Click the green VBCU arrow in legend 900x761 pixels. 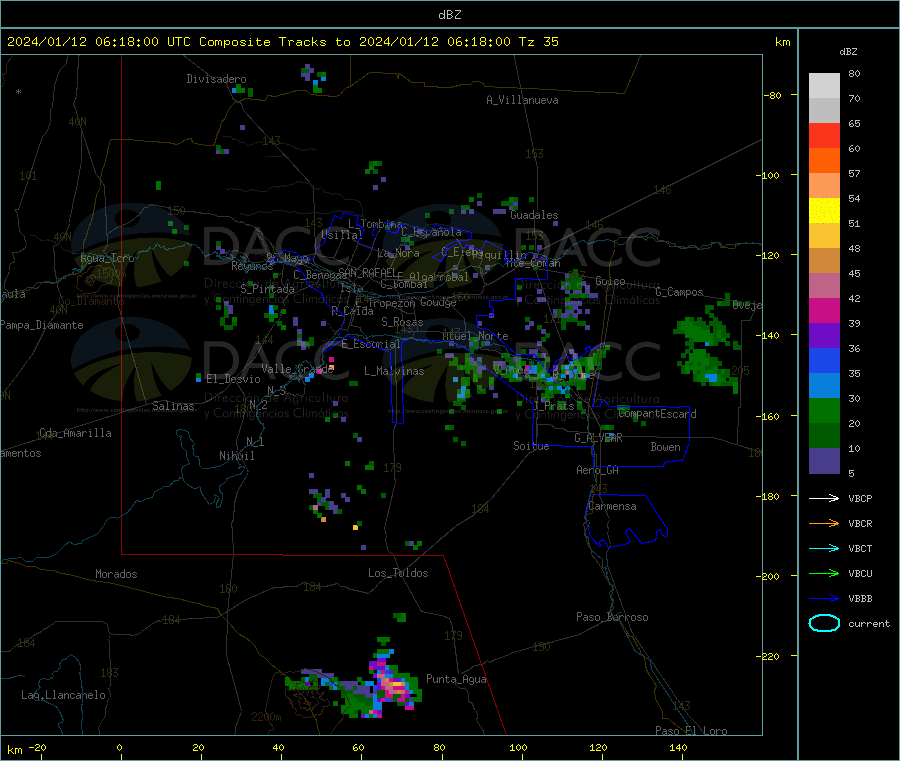pos(824,573)
